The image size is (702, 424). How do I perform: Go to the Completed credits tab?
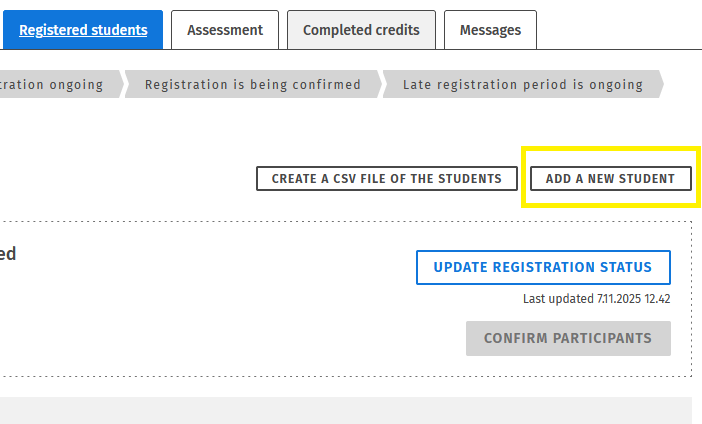click(361, 30)
